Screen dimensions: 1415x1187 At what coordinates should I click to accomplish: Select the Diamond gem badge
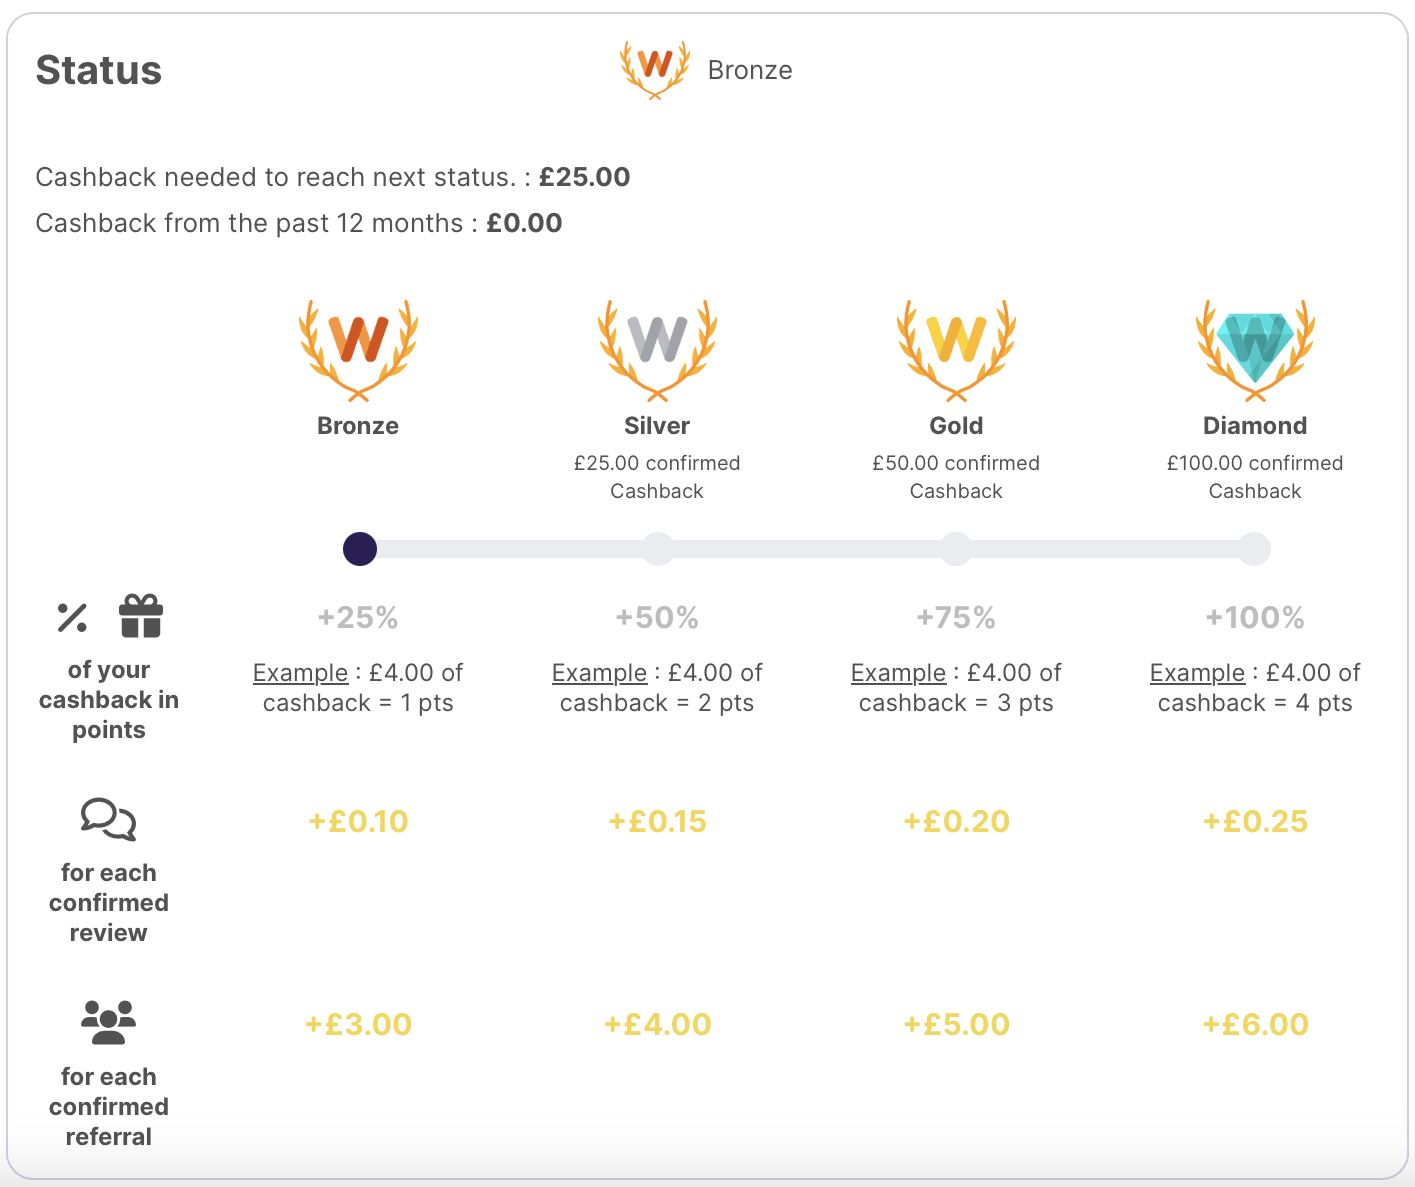pos(1255,350)
